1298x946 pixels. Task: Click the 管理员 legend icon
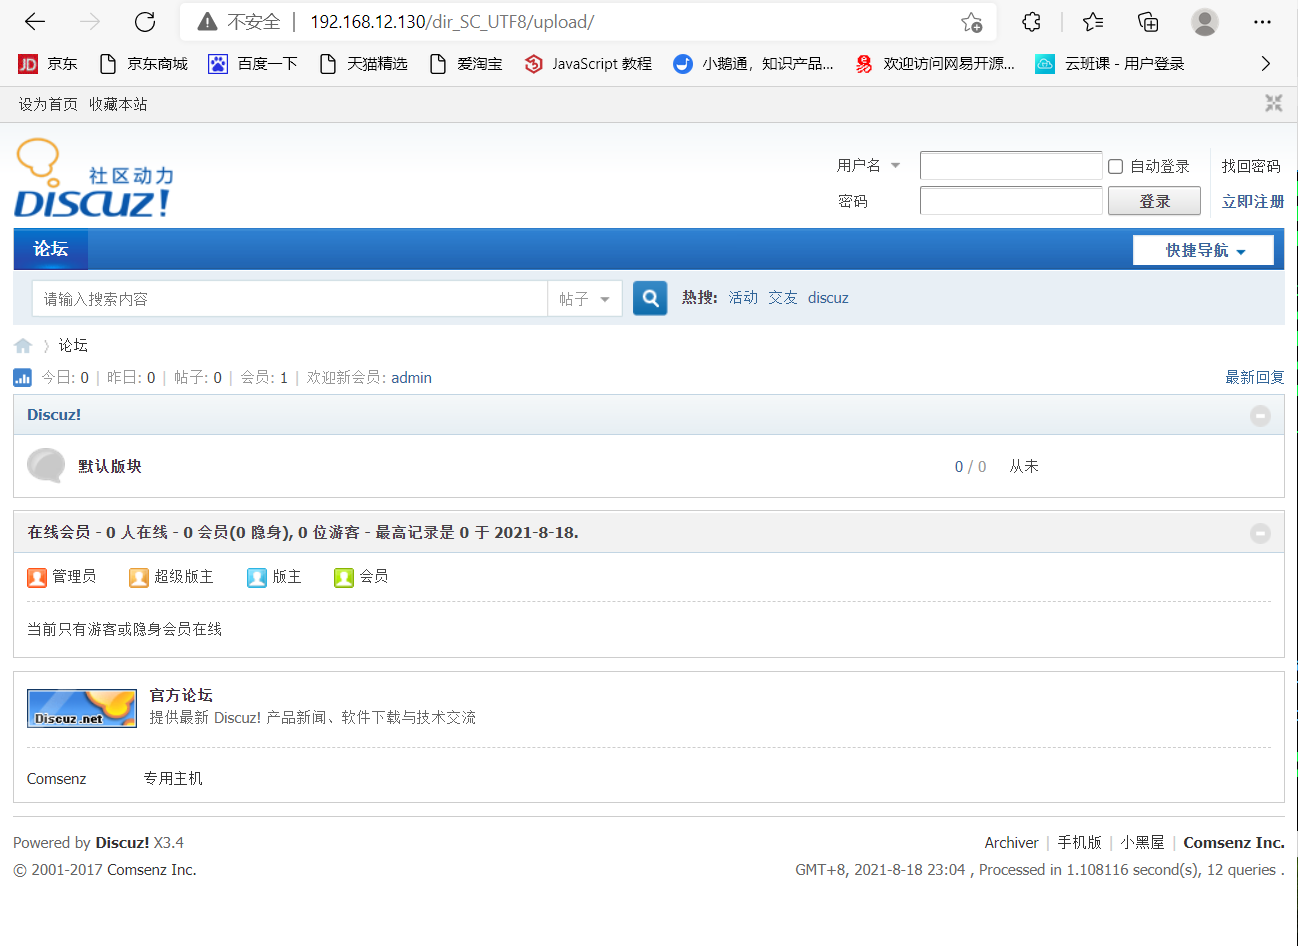[x=37, y=577]
